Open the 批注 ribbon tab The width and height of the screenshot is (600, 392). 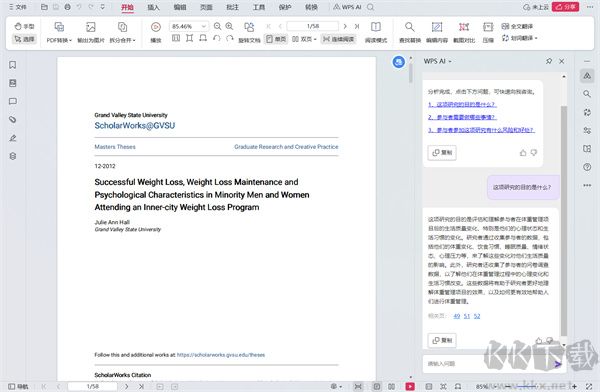(x=232, y=7)
